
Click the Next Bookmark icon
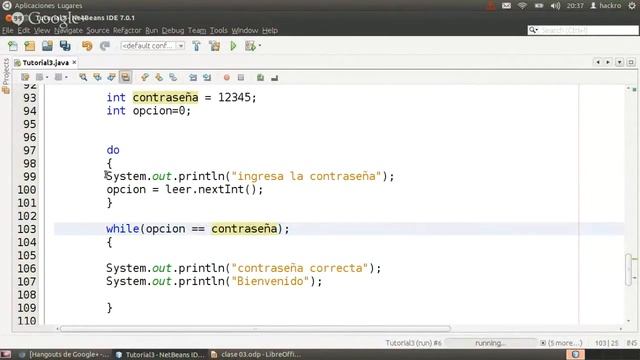click(x=159, y=77)
